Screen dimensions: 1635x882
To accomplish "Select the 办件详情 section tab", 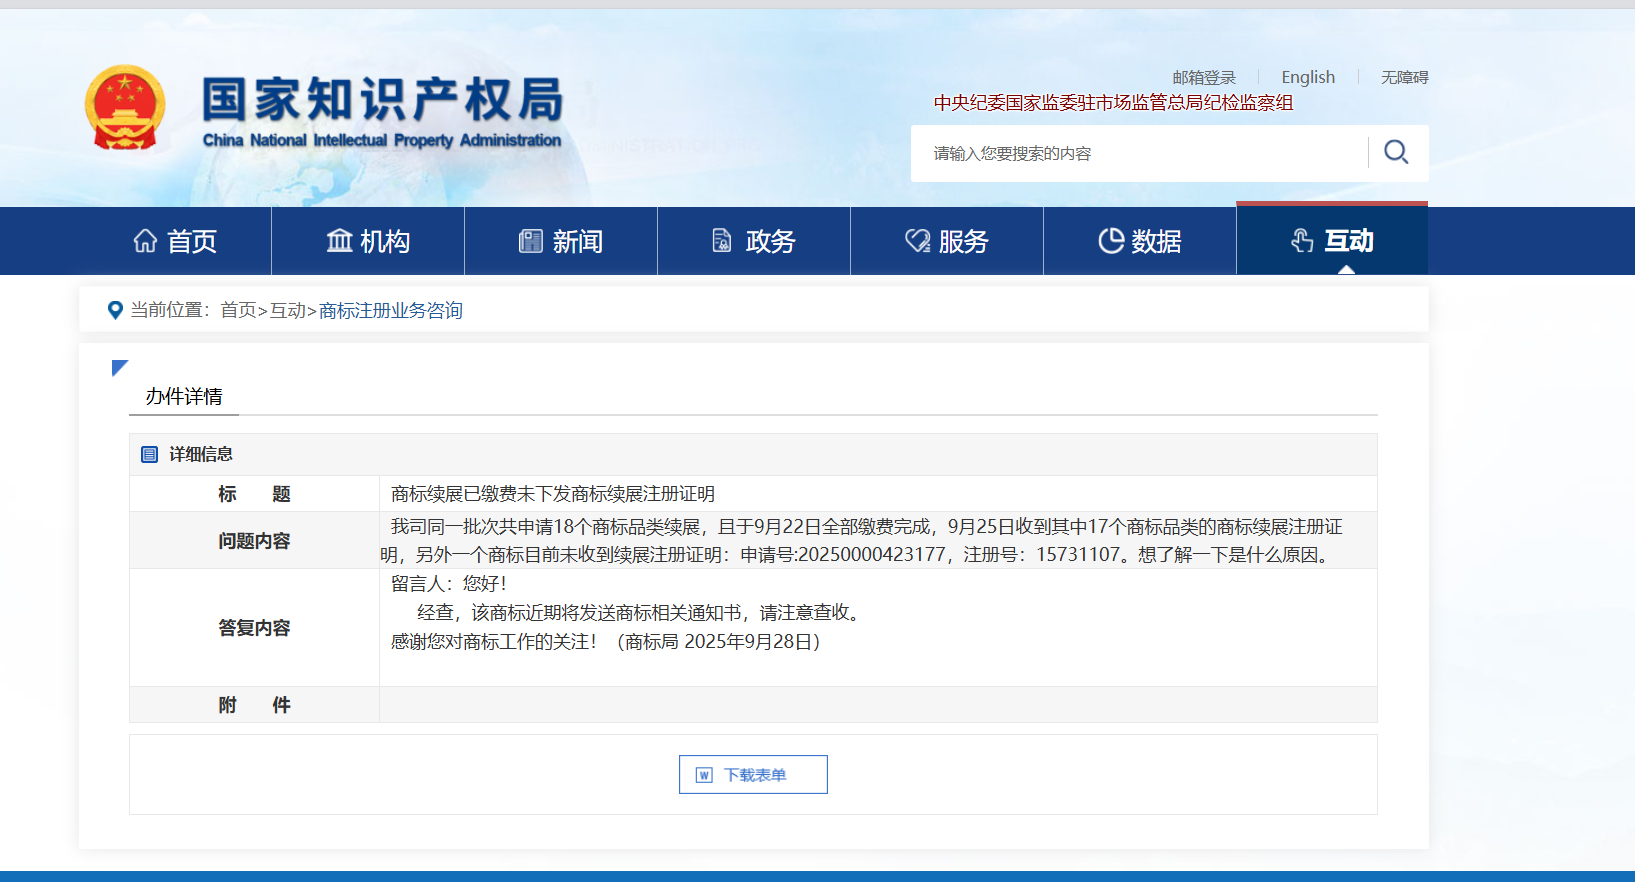I will click(184, 396).
